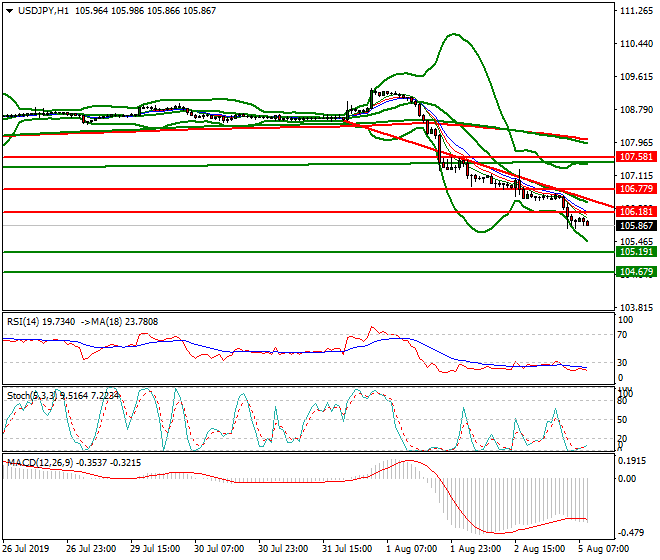Image resolution: width=660 pixels, height=560 pixels.
Task: Click the 26 Jul 2019 date label
Action: pos(26,550)
